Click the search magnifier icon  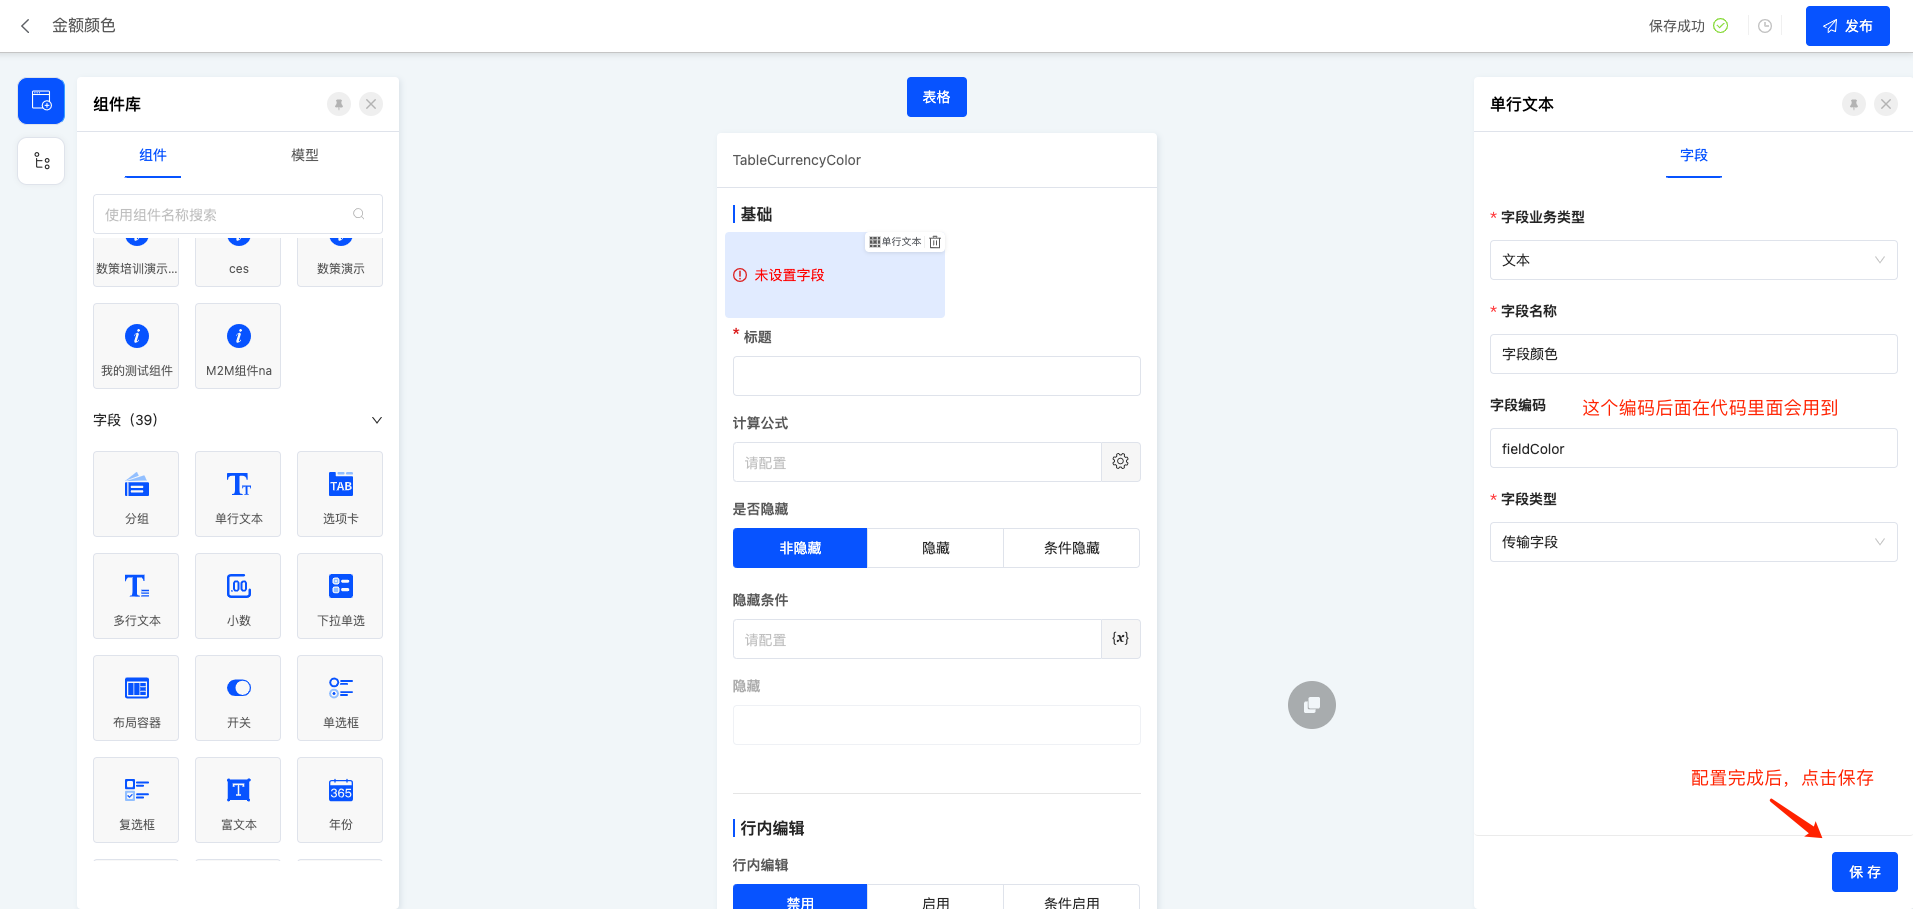coord(359,214)
